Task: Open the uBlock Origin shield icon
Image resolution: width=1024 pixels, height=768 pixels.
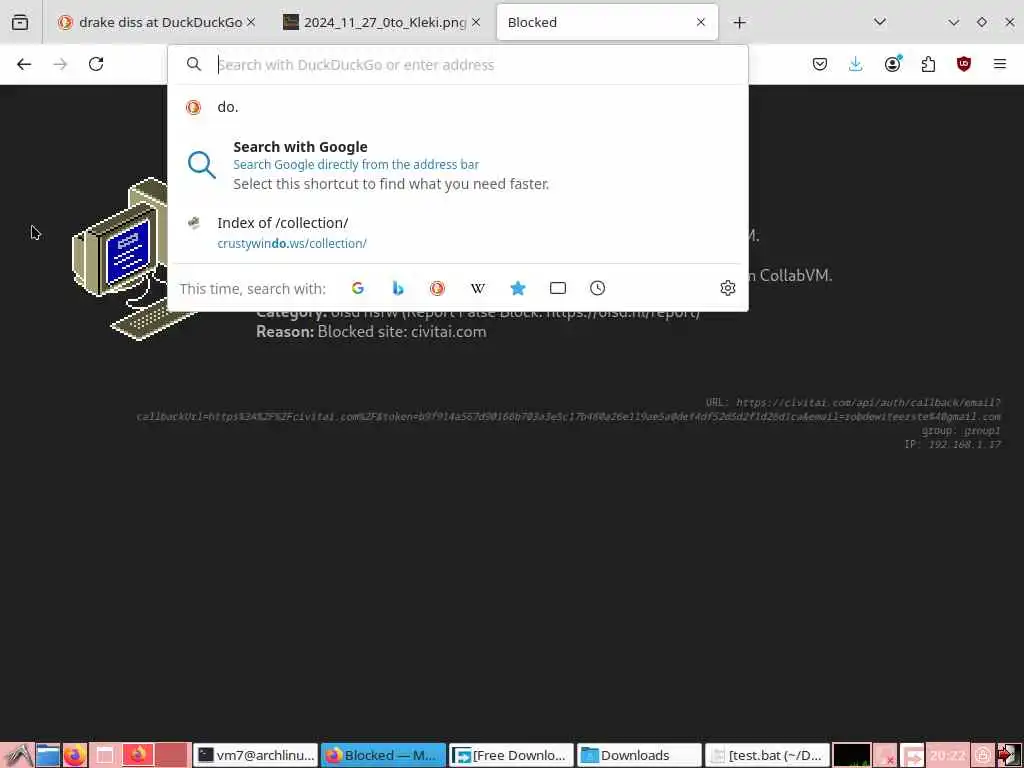Action: 964,64
